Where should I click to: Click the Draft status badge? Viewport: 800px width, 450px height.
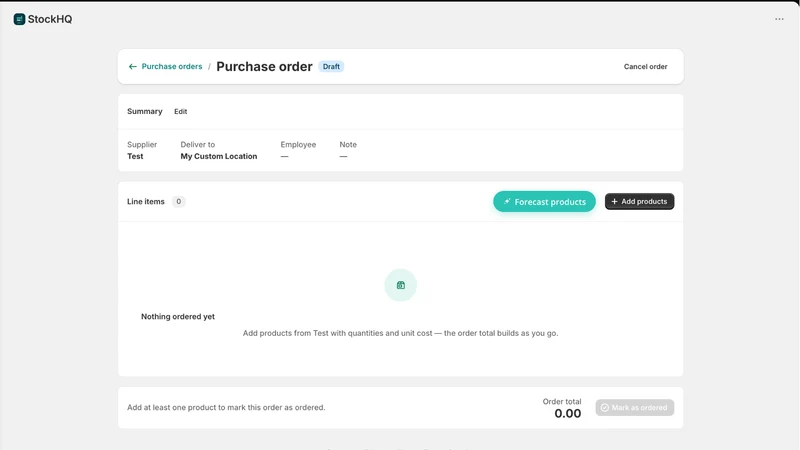[331, 66]
